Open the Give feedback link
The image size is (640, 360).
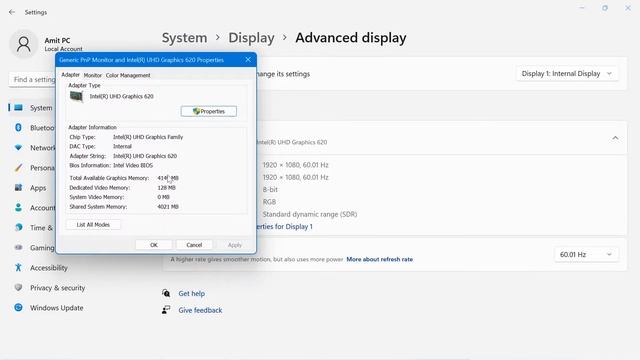[200, 310]
